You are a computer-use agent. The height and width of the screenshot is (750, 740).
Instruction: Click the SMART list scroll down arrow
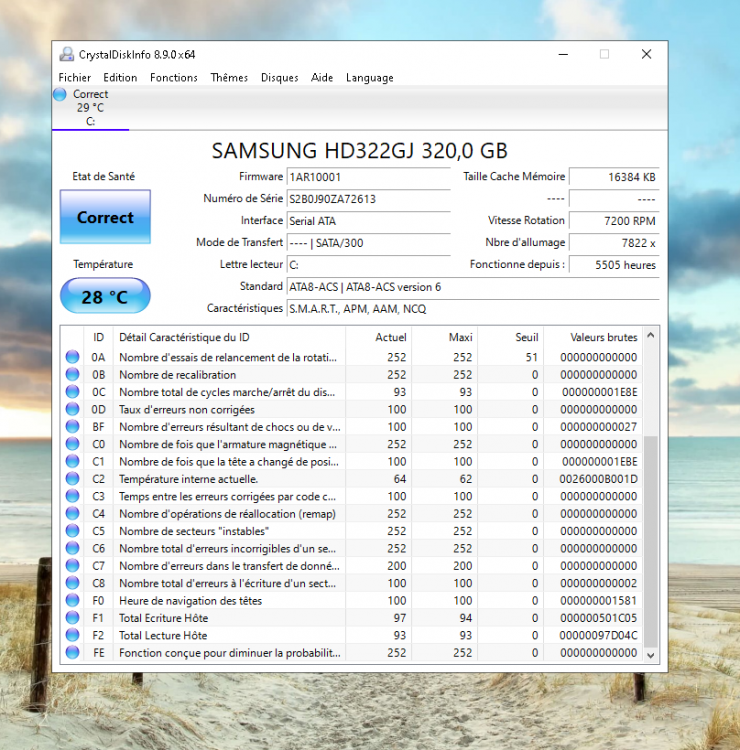(x=651, y=655)
